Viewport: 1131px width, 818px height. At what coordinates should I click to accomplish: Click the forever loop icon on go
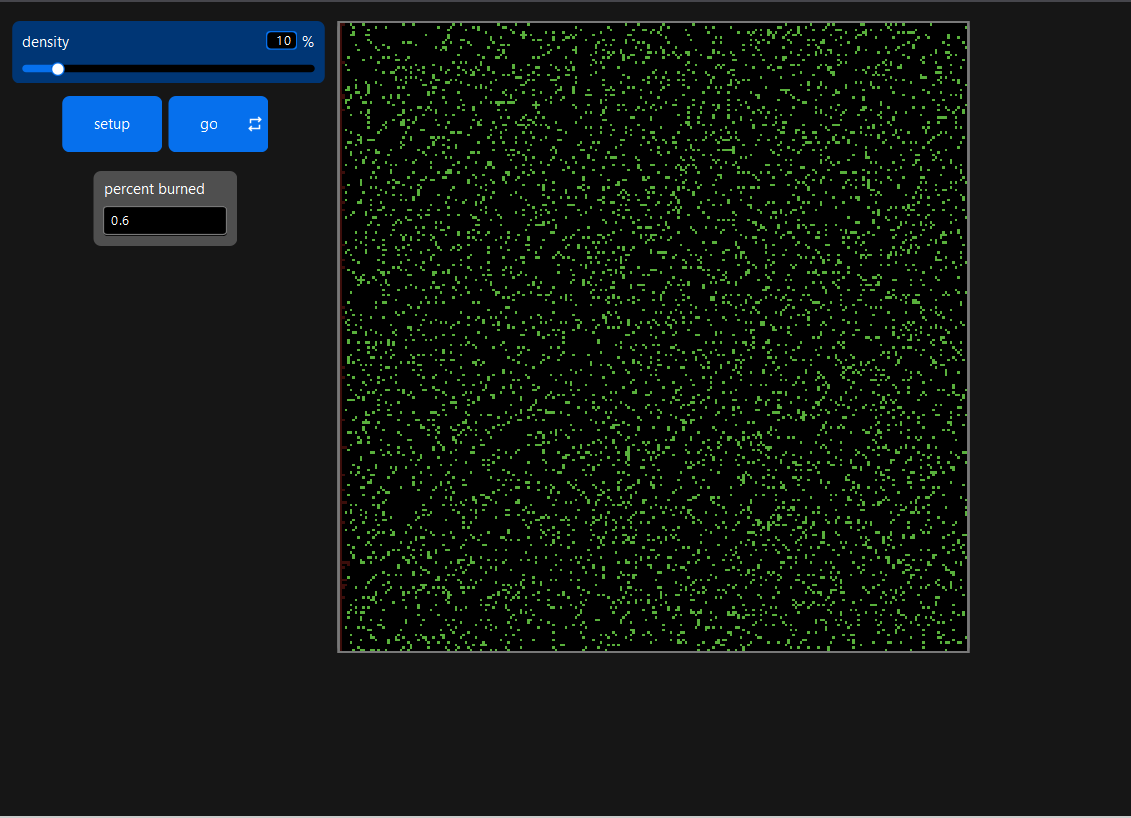[x=255, y=124]
